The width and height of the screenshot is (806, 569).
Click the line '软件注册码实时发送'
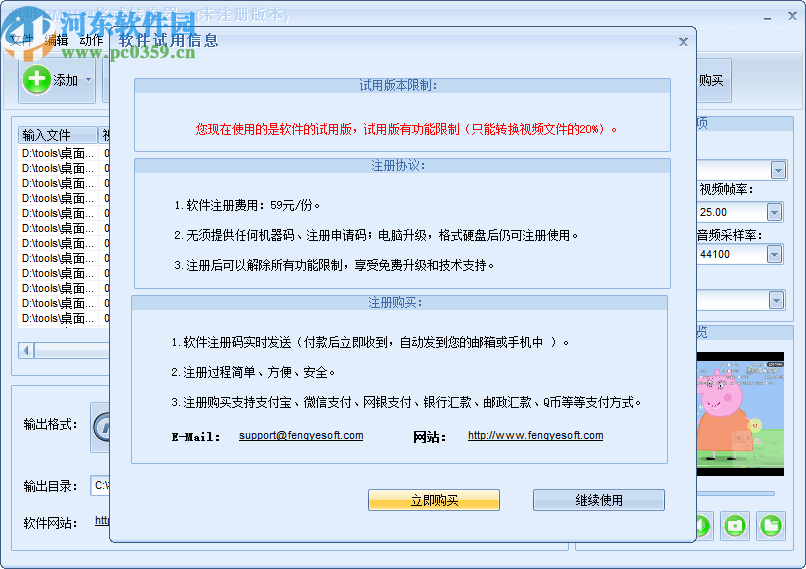[370, 342]
